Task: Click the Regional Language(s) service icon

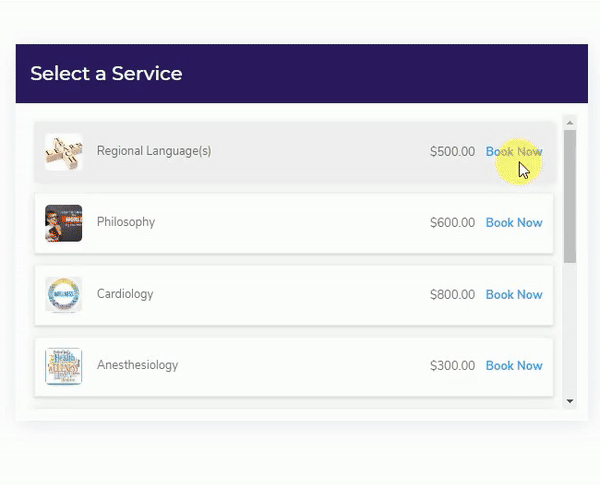Action: (x=63, y=152)
